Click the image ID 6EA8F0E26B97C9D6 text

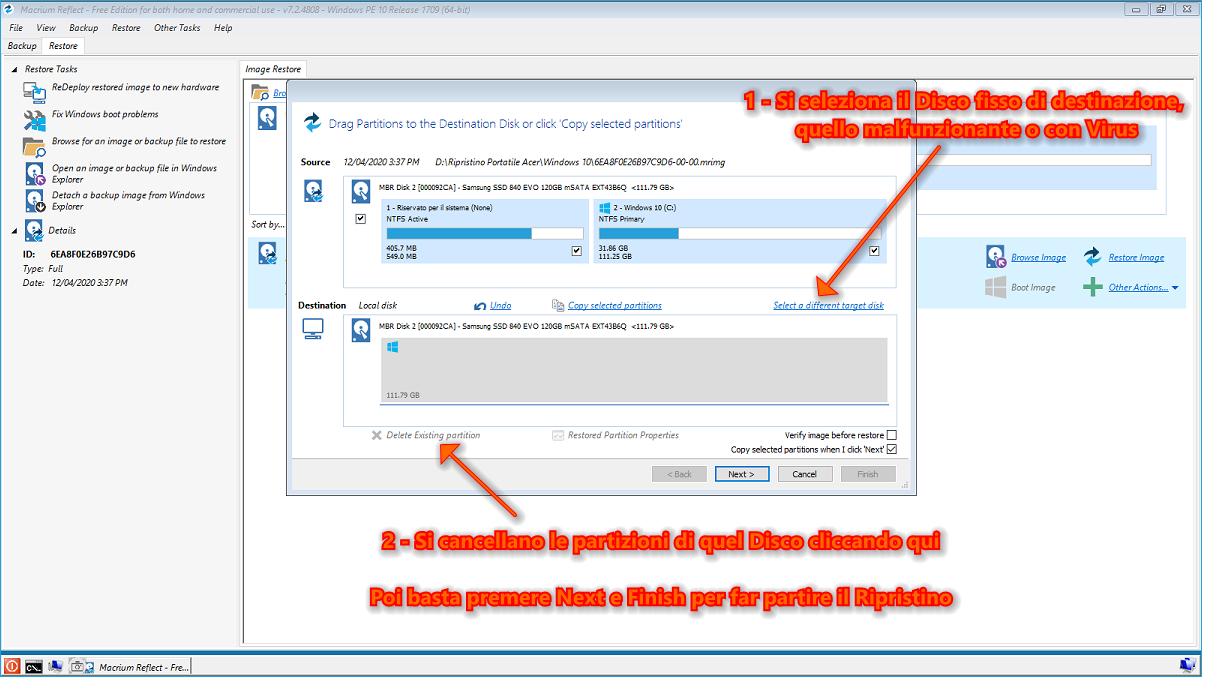tap(93, 255)
